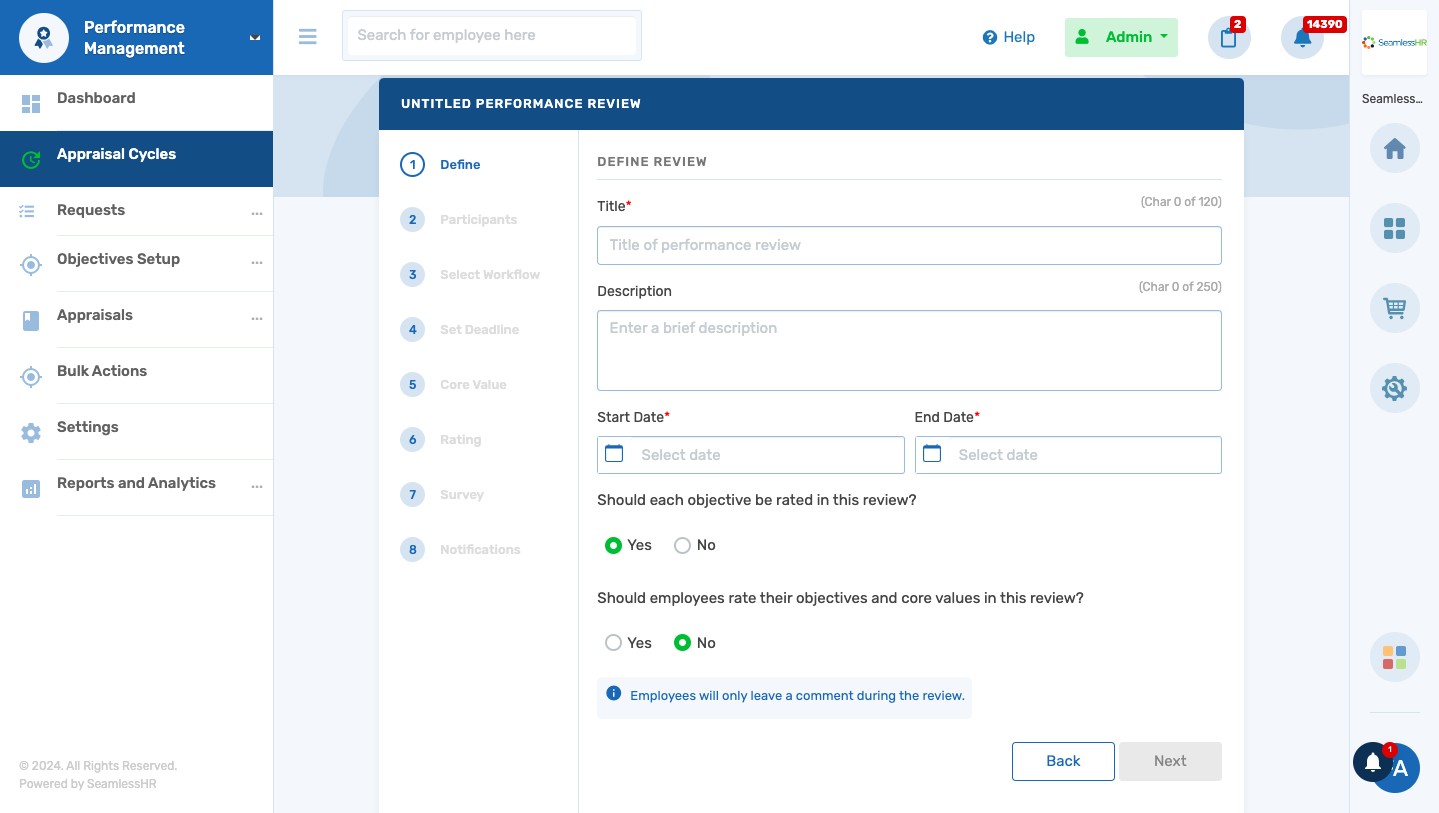
Task: Expand the Appraisals submenu ellipsis
Action: tap(257, 319)
